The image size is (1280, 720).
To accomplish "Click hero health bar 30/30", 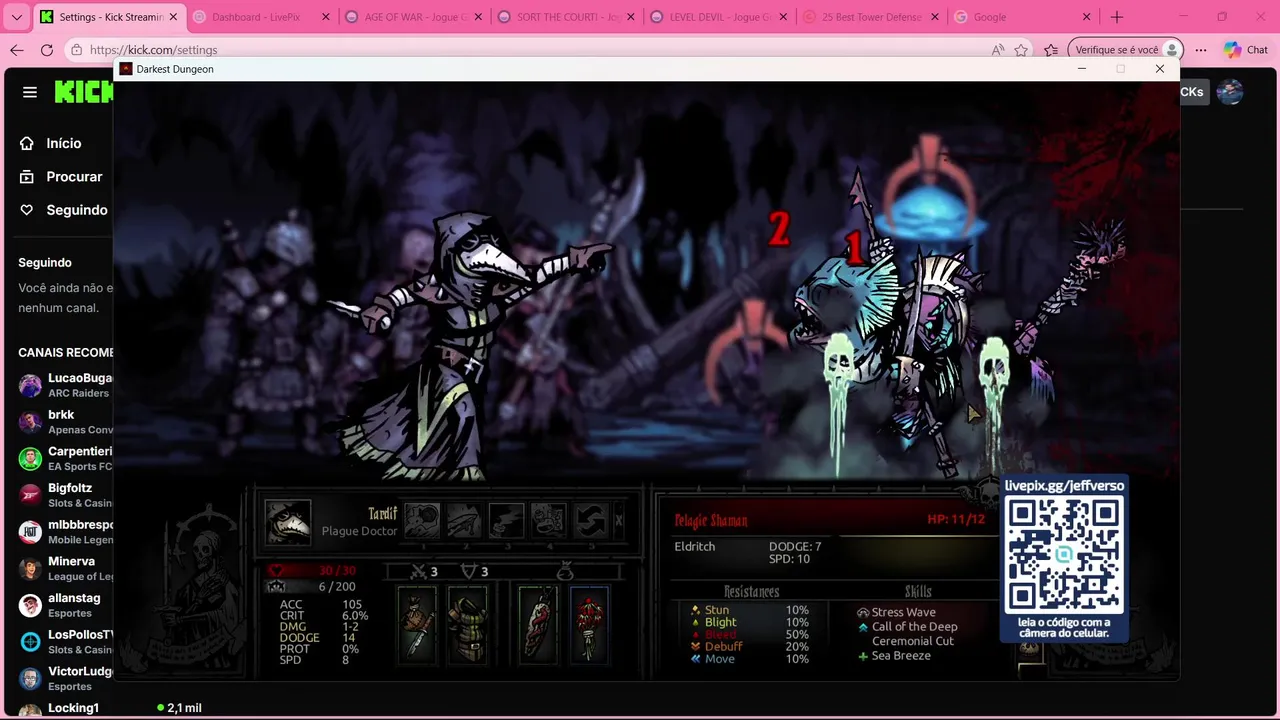I will click(x=313, y=571).
